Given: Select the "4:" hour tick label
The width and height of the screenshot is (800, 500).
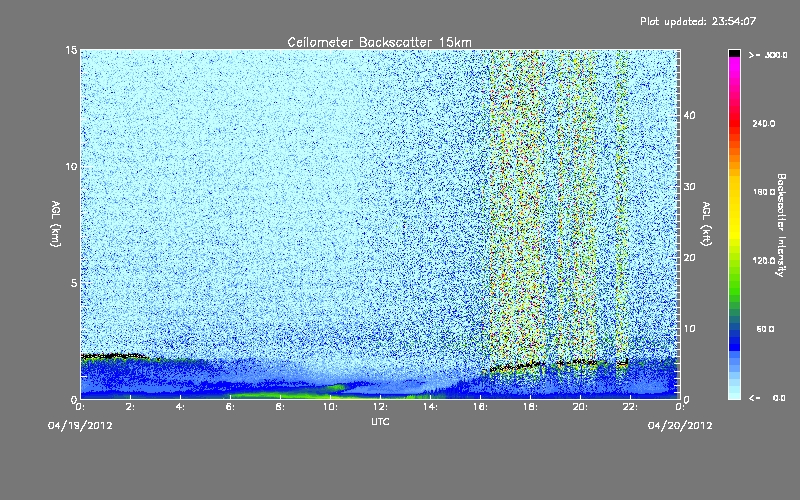Looking at the screenshot, I should pyautogui.click(x=181, y=407).
